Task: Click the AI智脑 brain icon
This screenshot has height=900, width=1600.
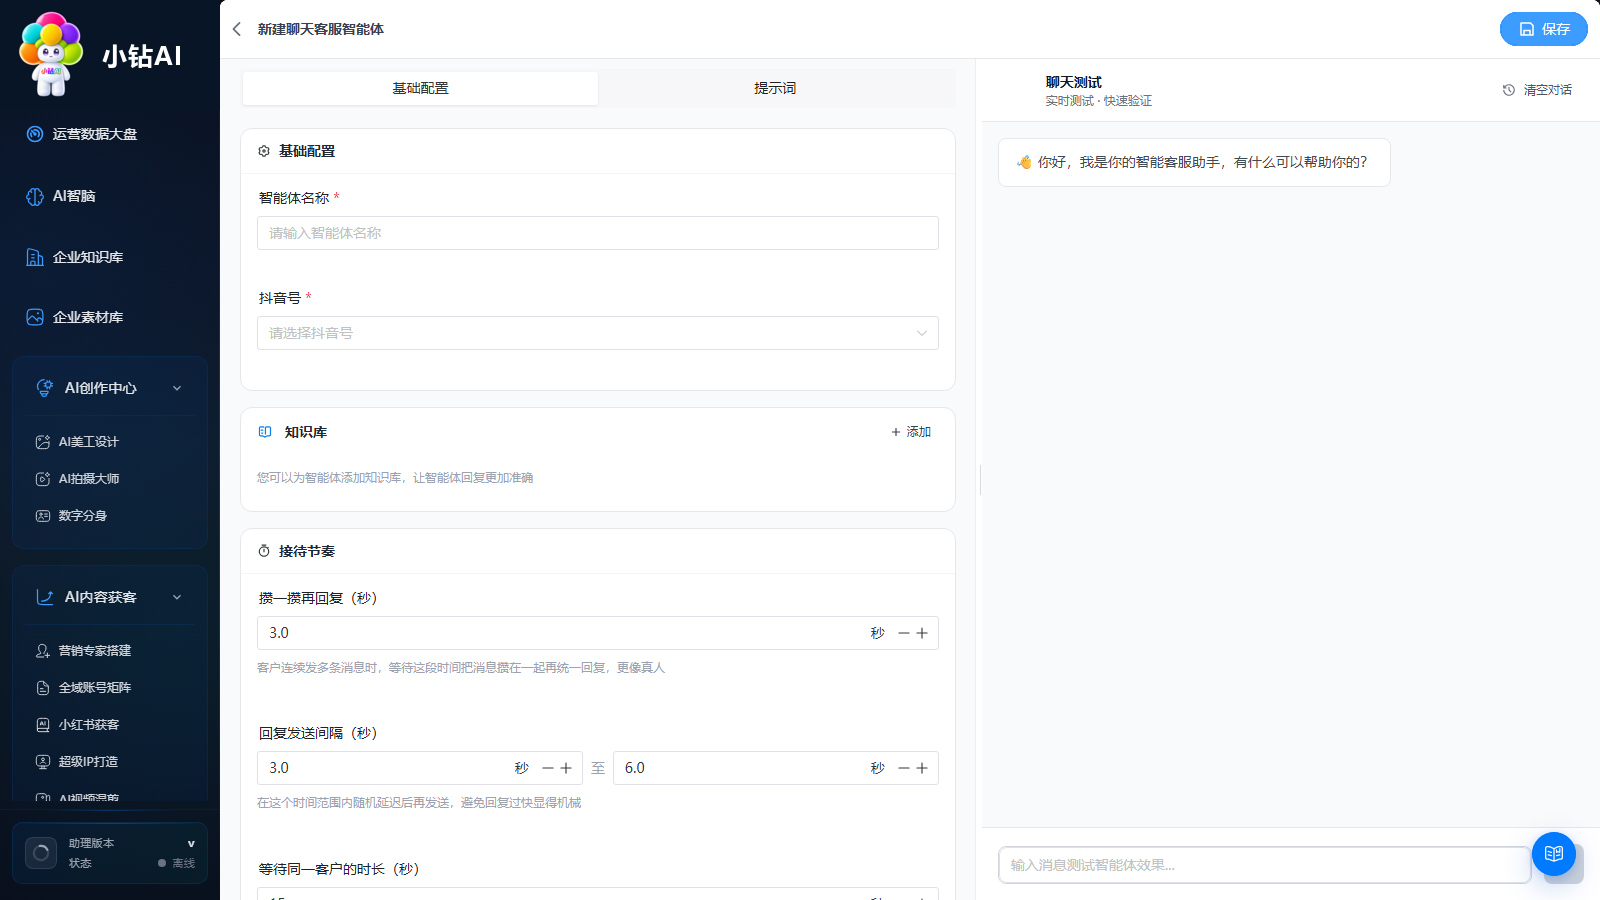Action: click(35, 196)
